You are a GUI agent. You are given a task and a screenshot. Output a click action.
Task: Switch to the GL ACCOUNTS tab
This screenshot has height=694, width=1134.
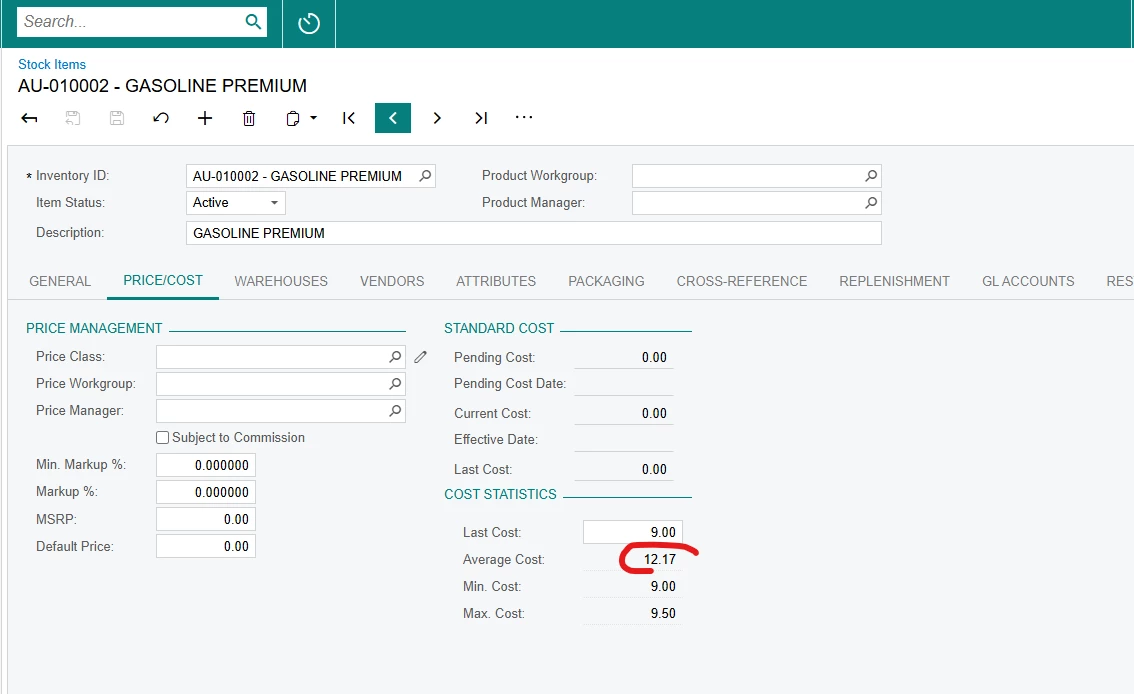[x=1028, y=281]
